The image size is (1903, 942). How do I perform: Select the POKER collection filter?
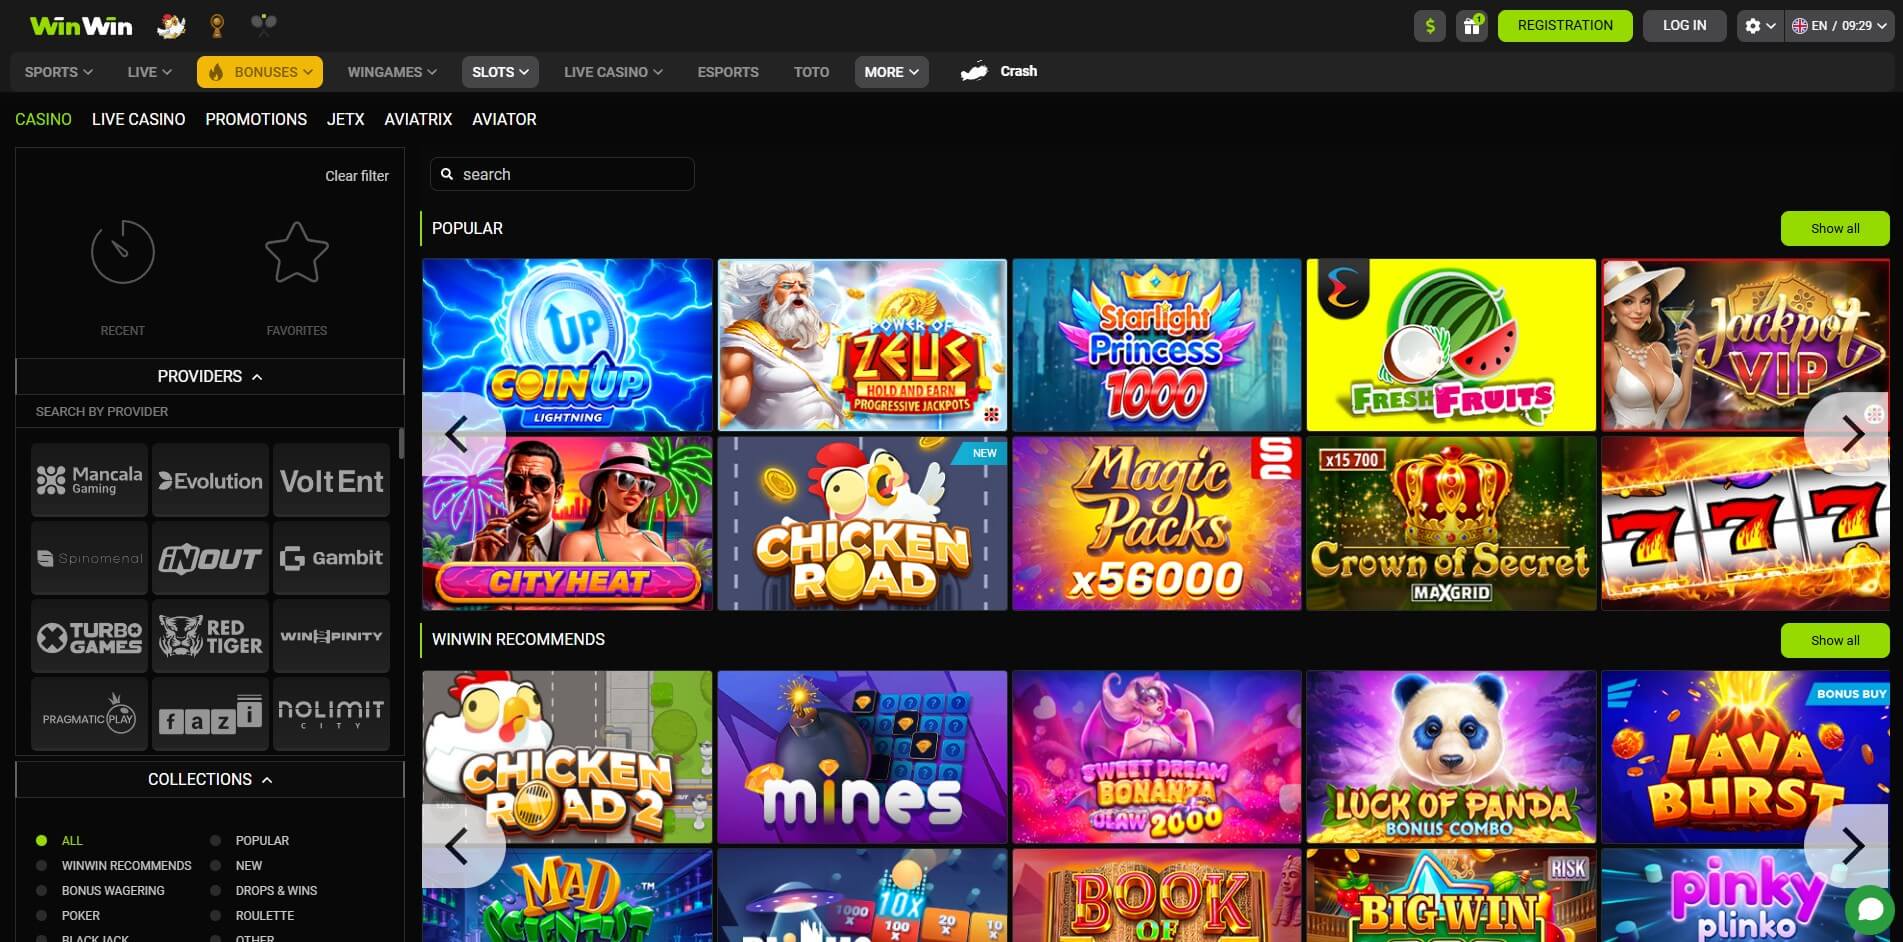(x=40, y=915)
